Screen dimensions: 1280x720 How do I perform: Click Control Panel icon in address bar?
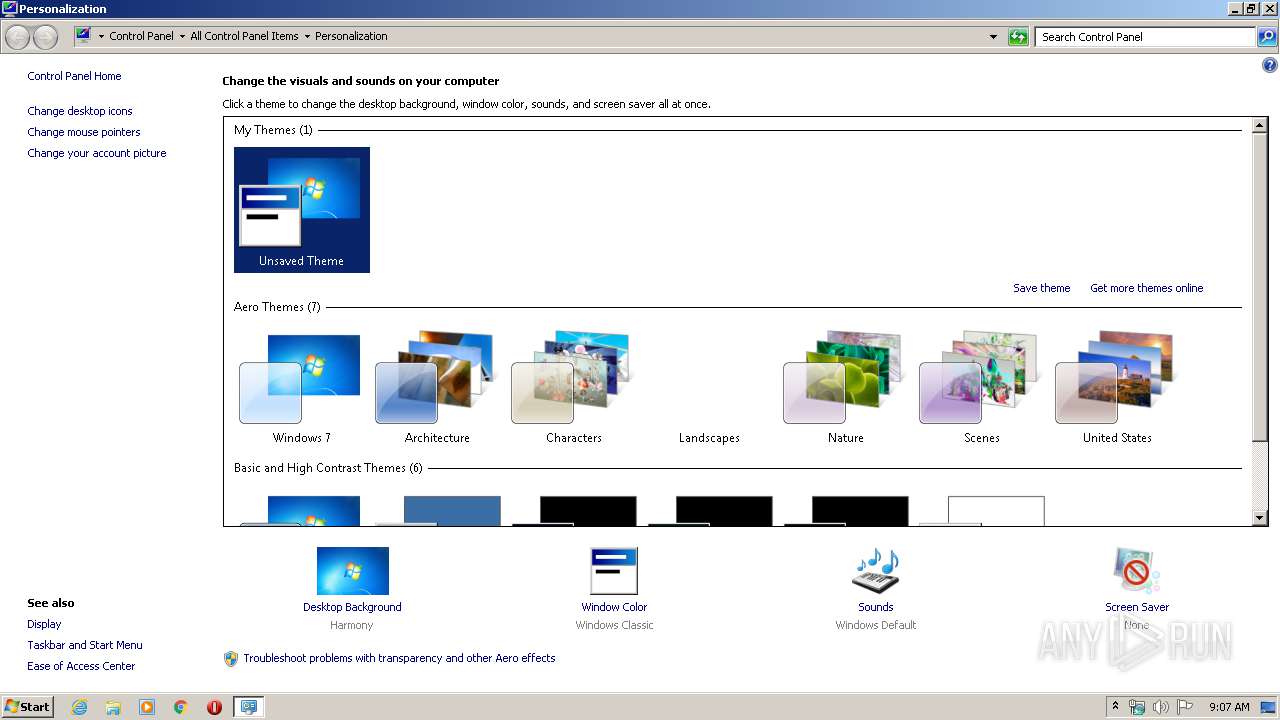pos(84,36)
